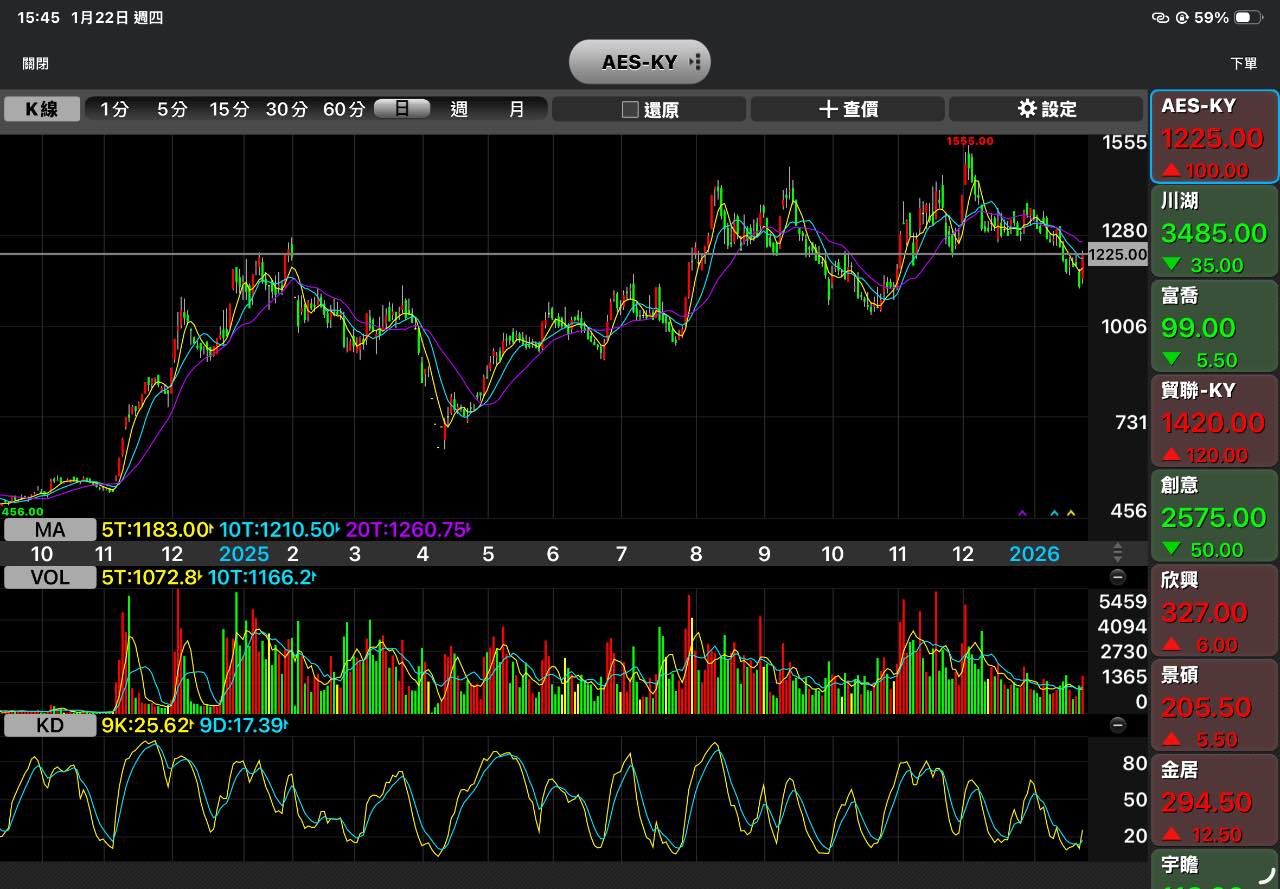This screenshot has height=889, width=1280.
Task: Select 貿聯-KY in the watchlist
Action: click(1215, 422)
